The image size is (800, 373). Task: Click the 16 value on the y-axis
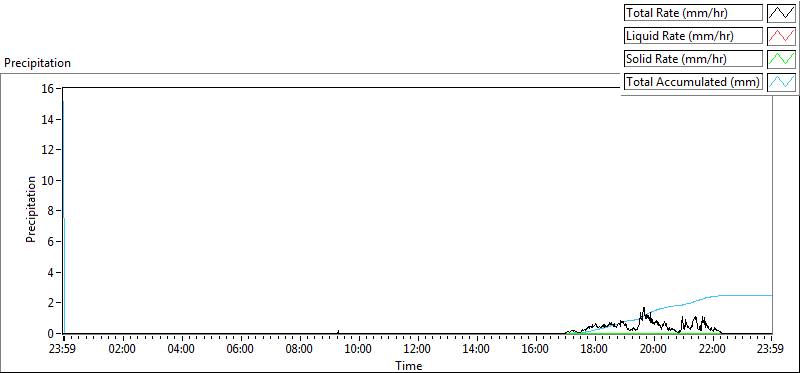[48, 88]
